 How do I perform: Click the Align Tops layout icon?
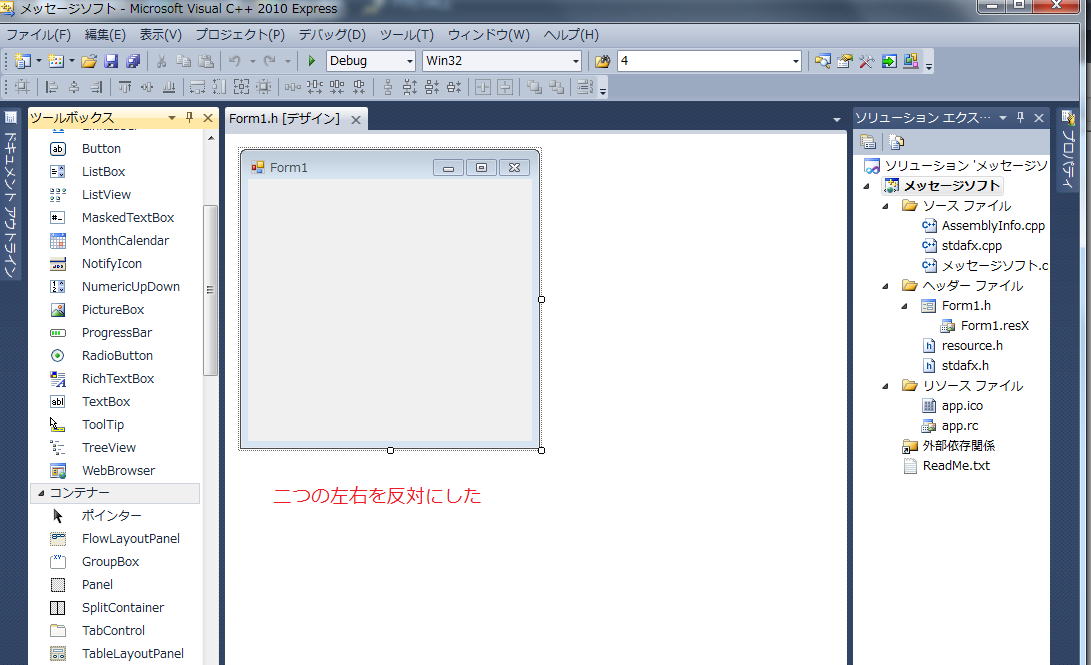(x=125, y=87)
